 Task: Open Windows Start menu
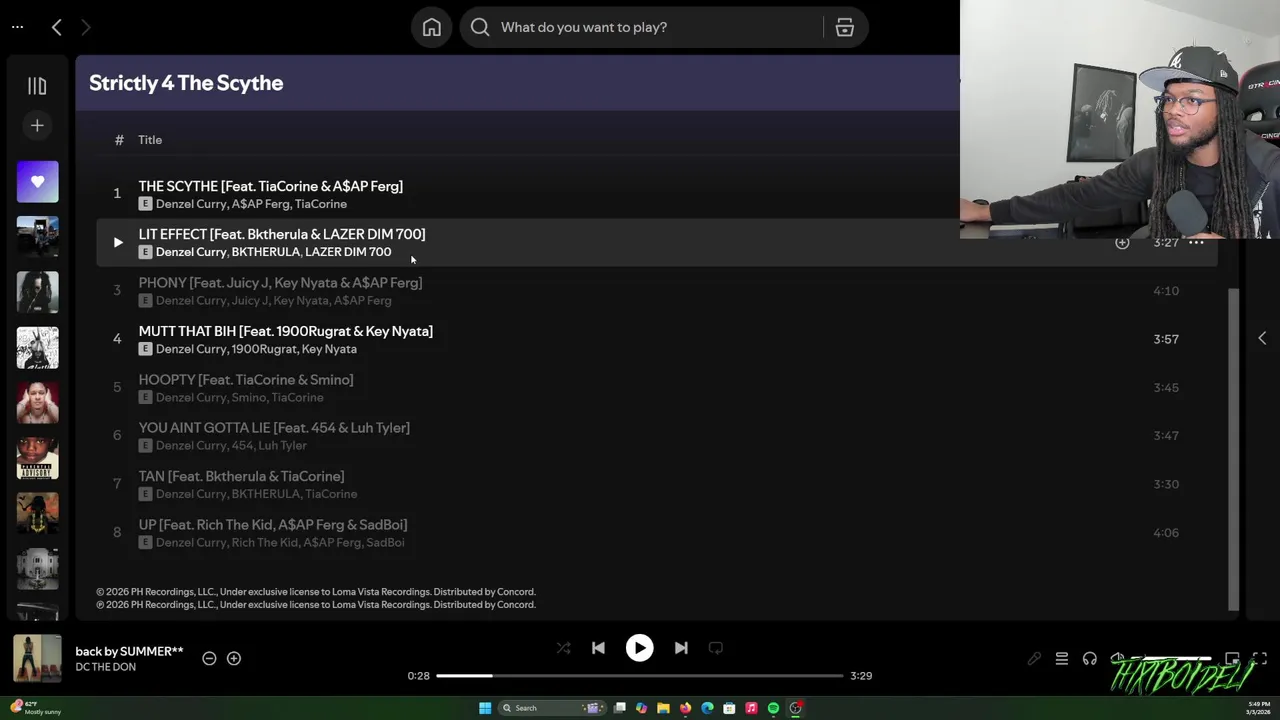[485, 708]
